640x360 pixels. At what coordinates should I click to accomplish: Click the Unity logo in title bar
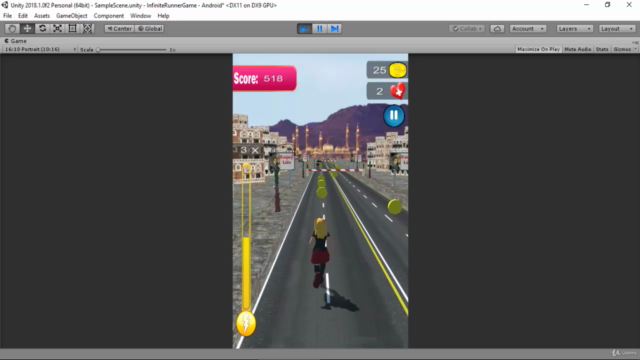click(x=5, y=5)
